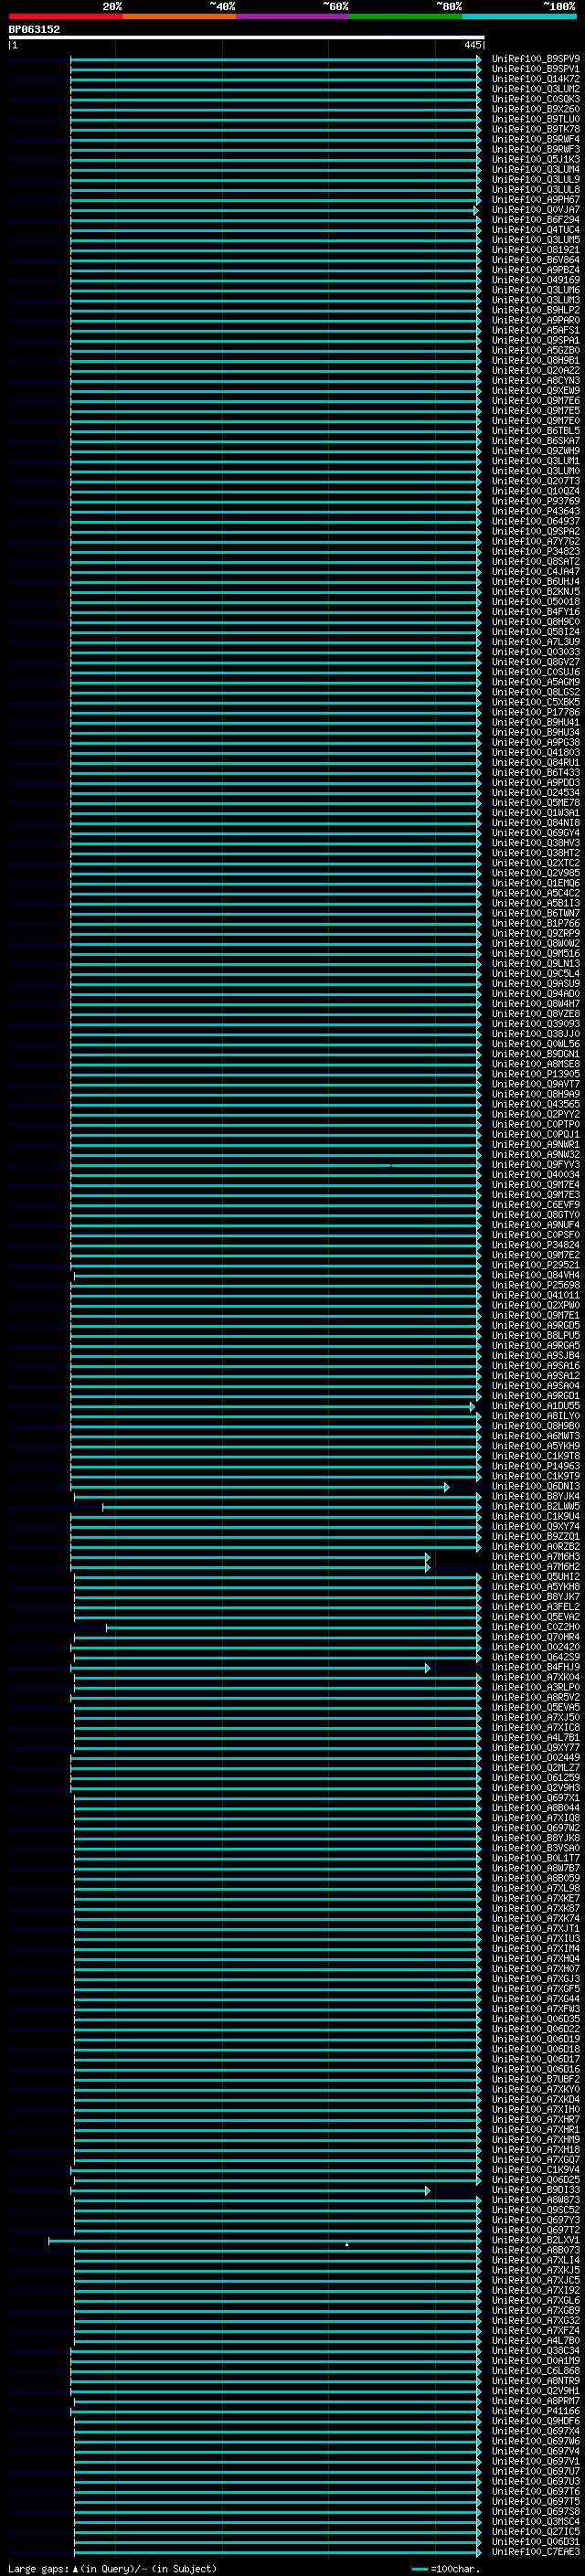Screen dimensions: 585x2576
Task: Select hit label UniRef100_B9HLP2
Action: pyautogui.click(x=535, y=310)
